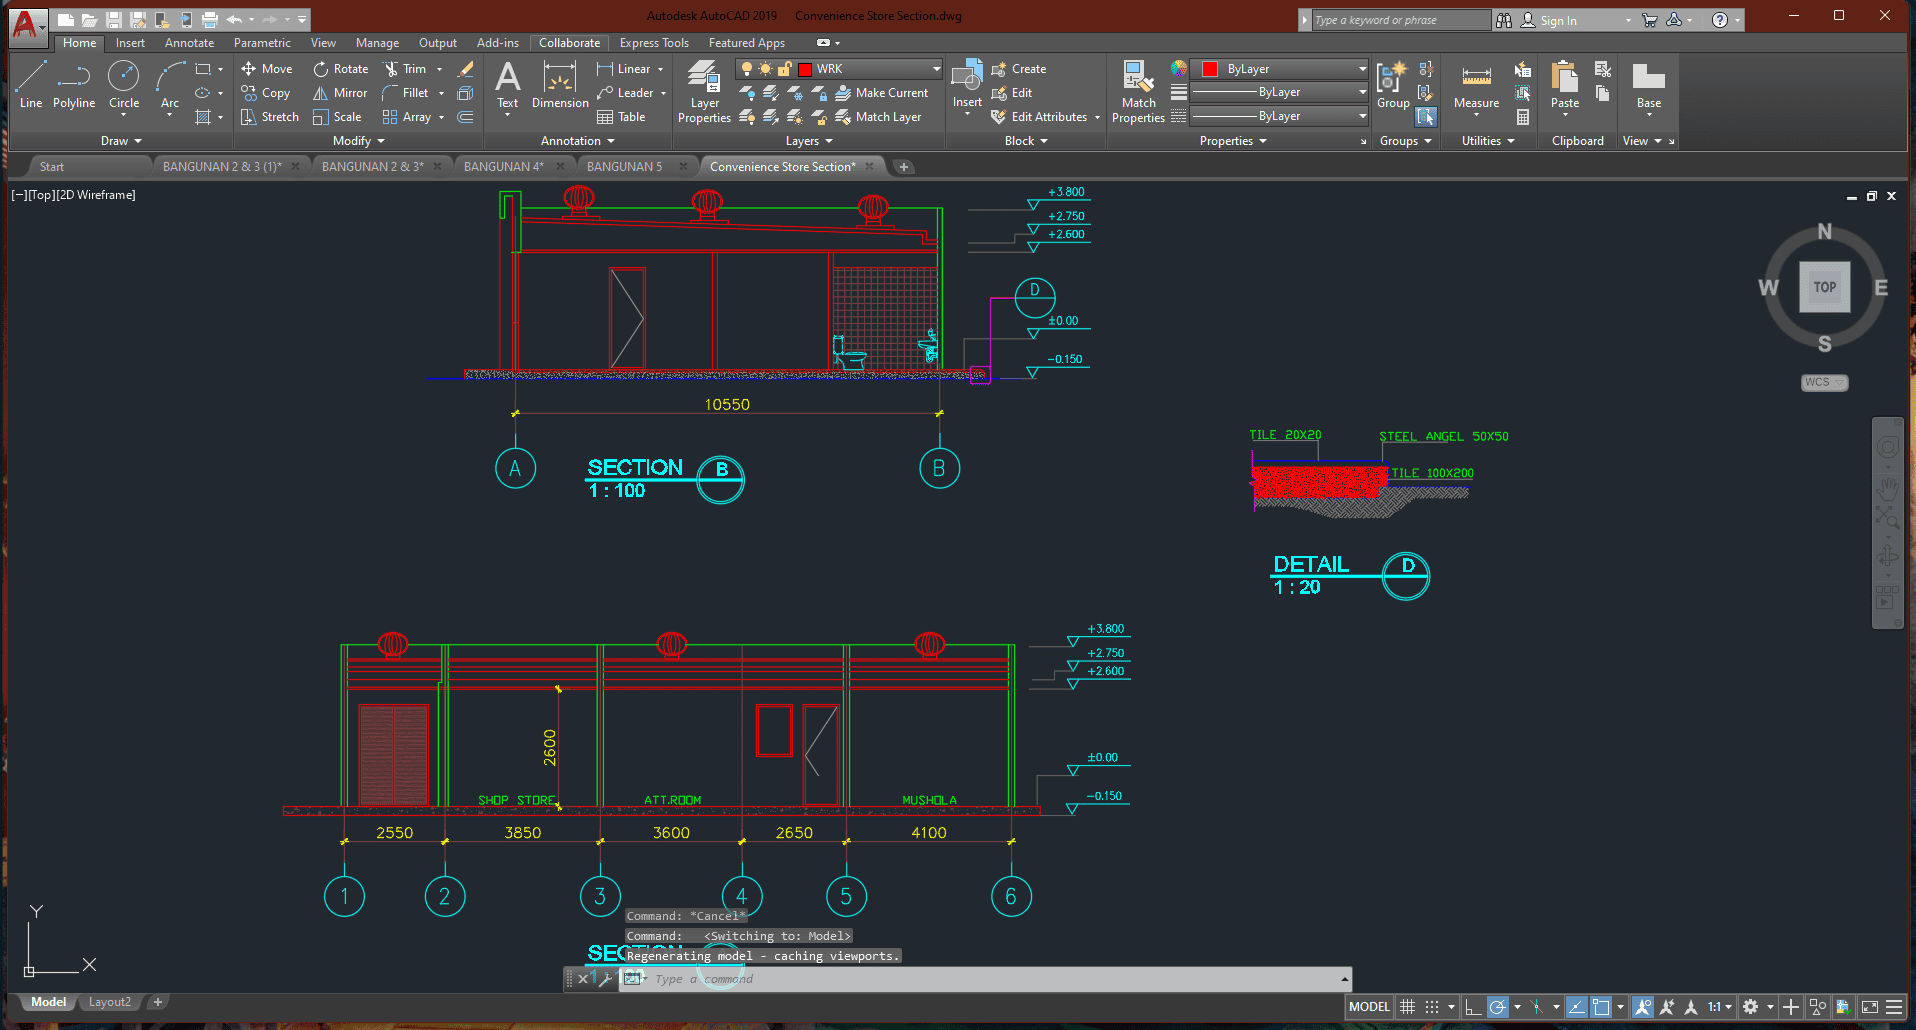The width and height of the screenshot is (1916, 1030).
Task: Toggle drawing grid display in status bar
Action: pyautogui.click(x=1407, y=1007)
